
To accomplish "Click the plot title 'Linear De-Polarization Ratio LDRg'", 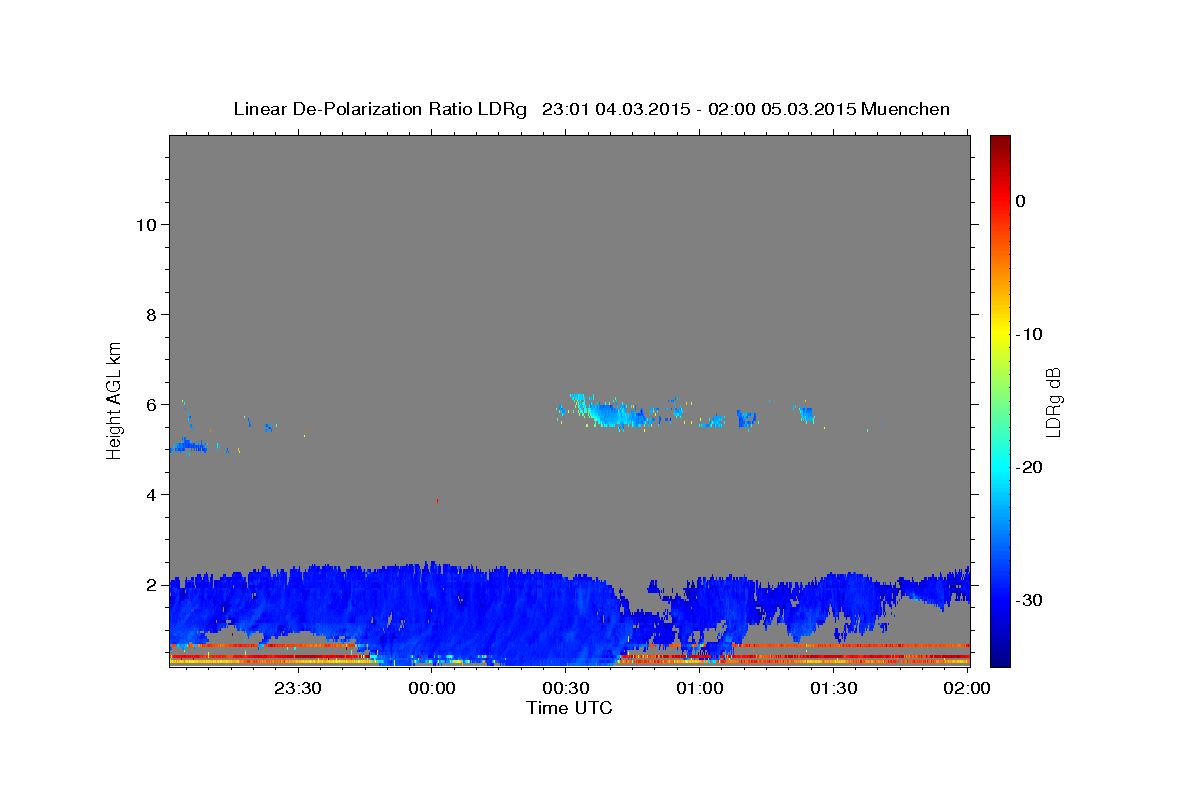I will click(379, 108).
